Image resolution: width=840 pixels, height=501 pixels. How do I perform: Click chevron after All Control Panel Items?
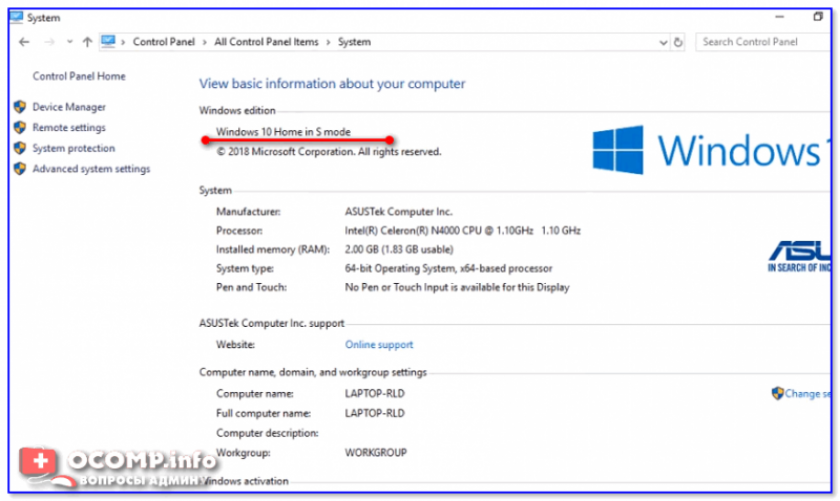pos(328,42)
